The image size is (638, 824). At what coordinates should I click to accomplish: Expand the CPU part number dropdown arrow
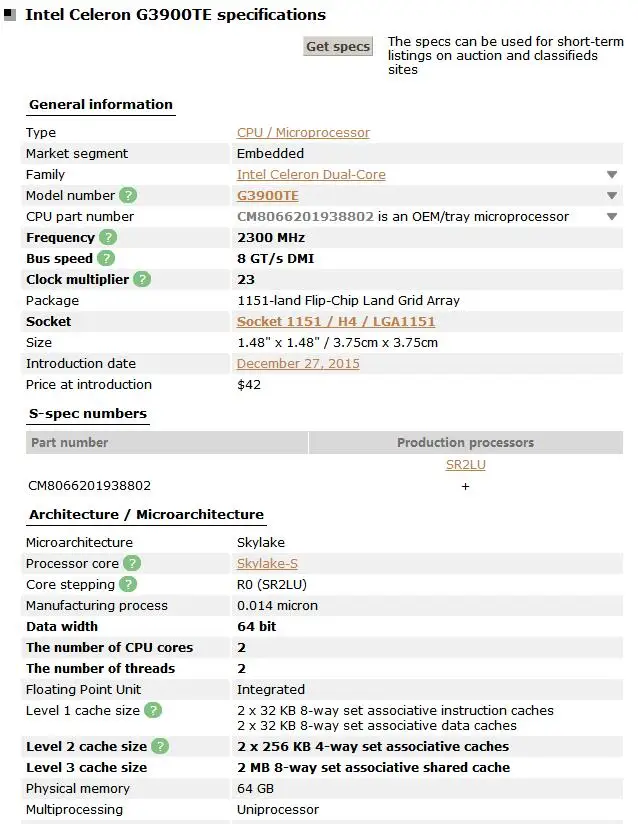pos(612,217)
